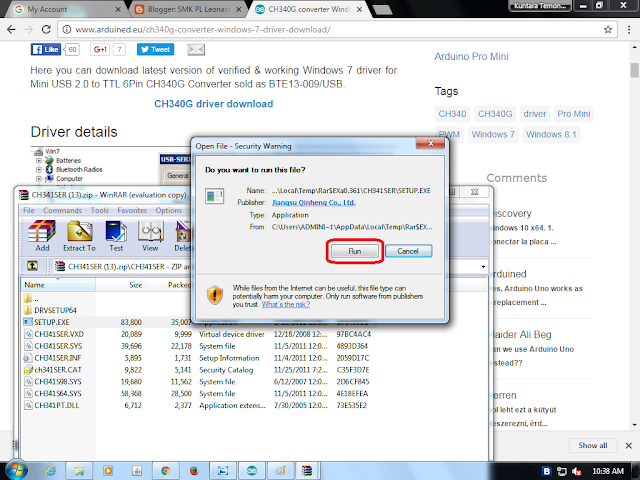Open Chrome from the taskbar

(165, 471)
